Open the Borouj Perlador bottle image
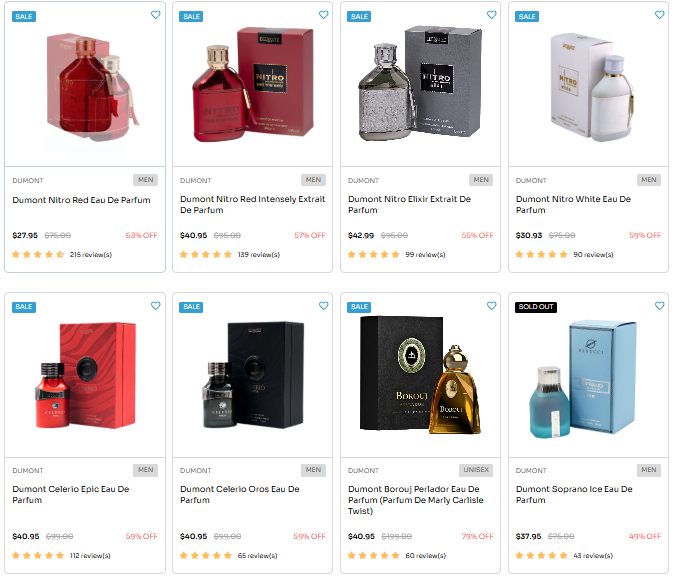The width and height of the screenshot is (675, 578). click(420, 374)
